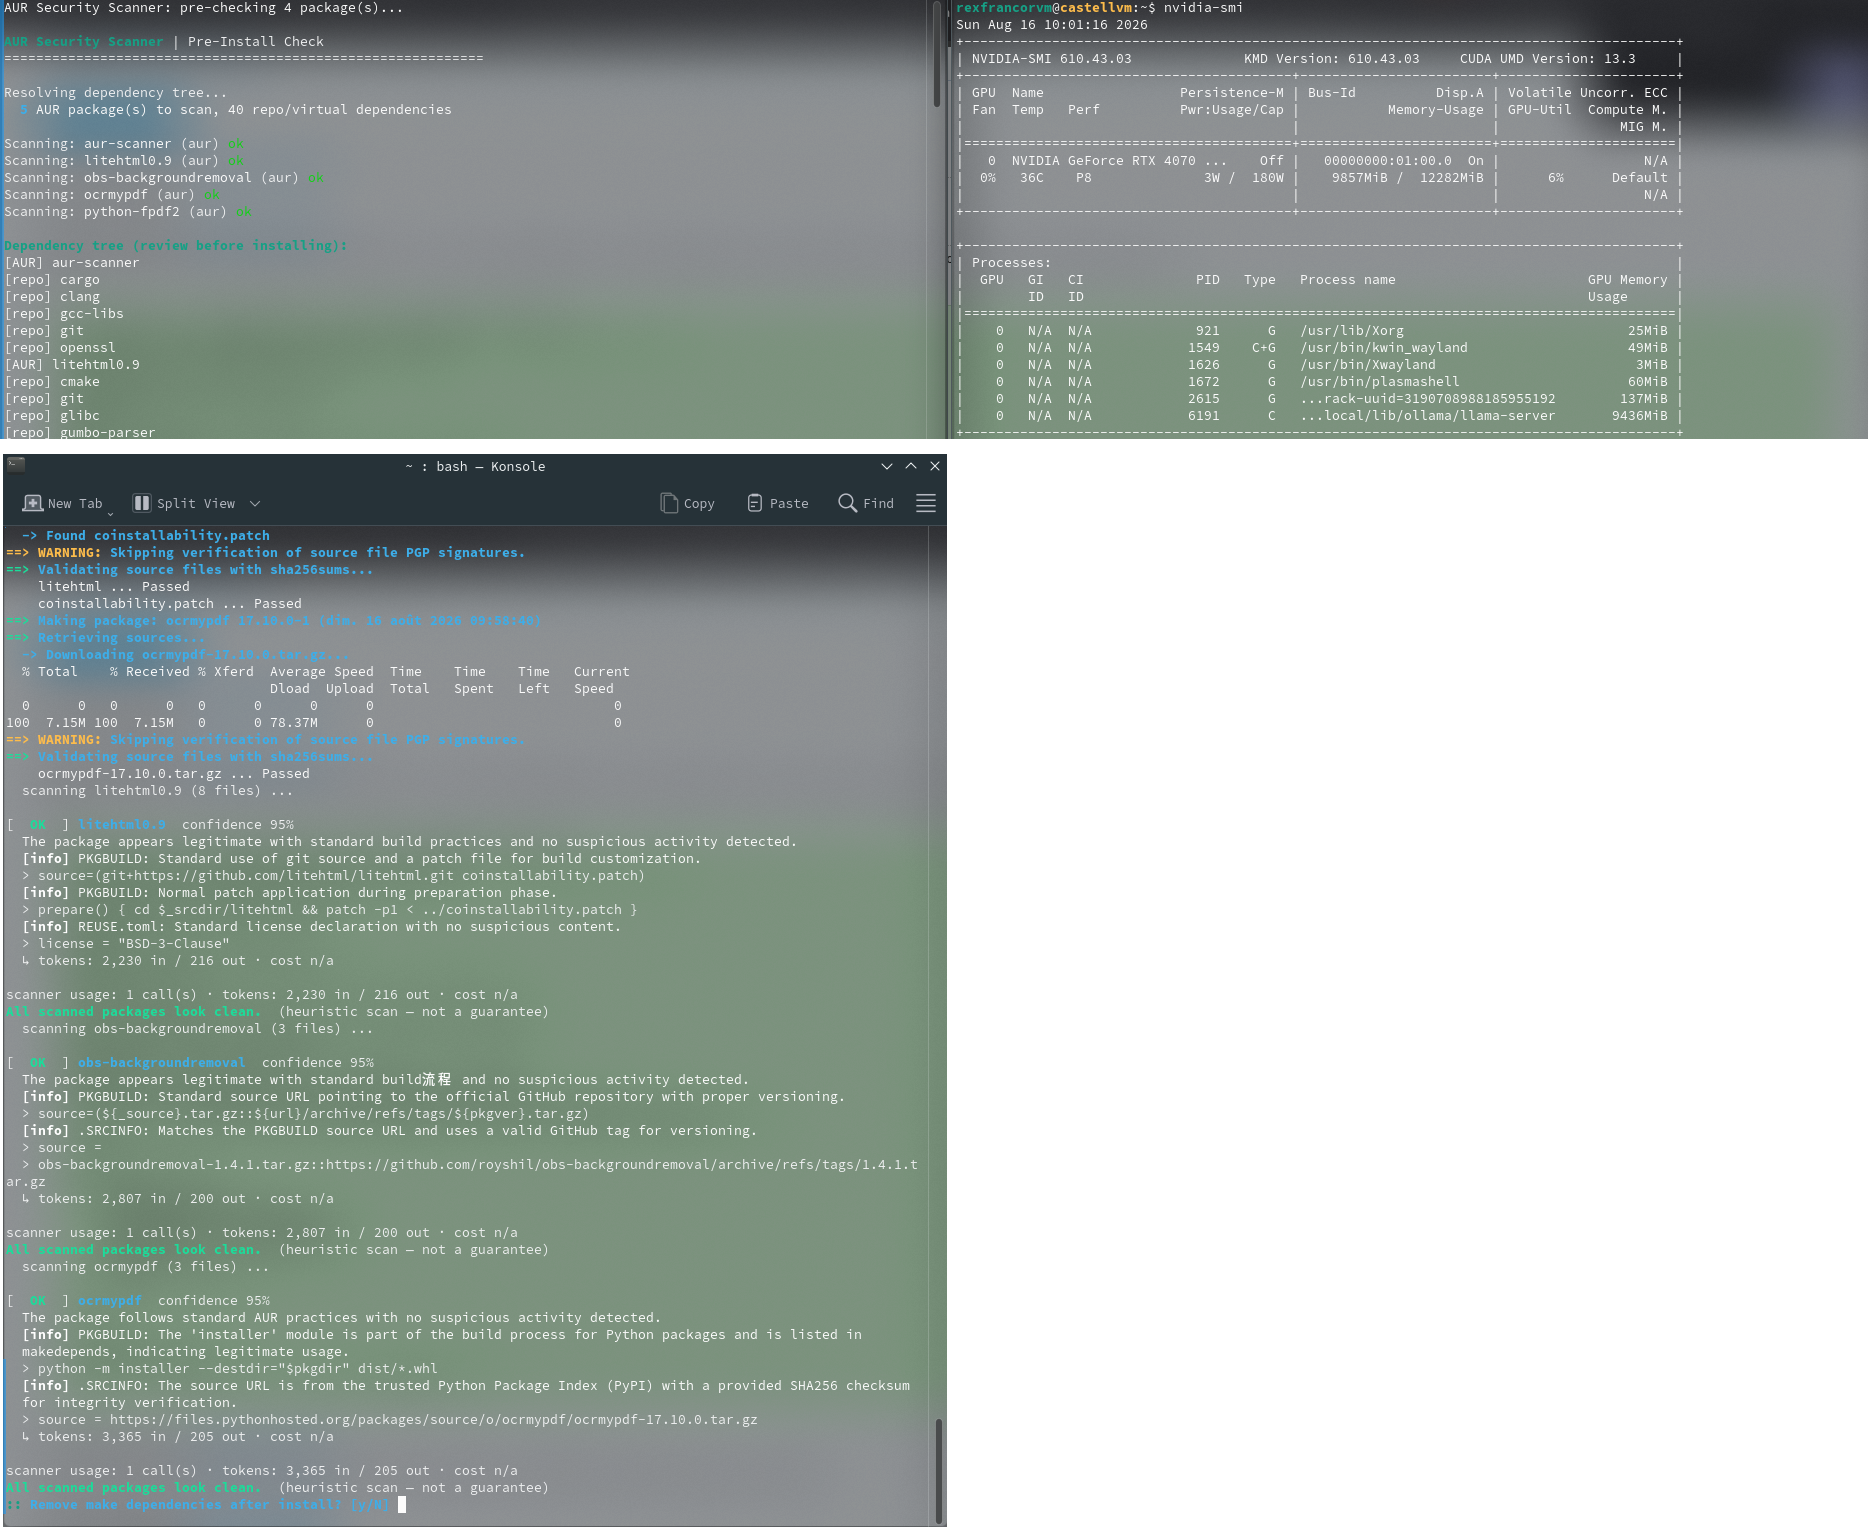Click '[AUR] aur-scanner' in dependency tree

[72, 262]
